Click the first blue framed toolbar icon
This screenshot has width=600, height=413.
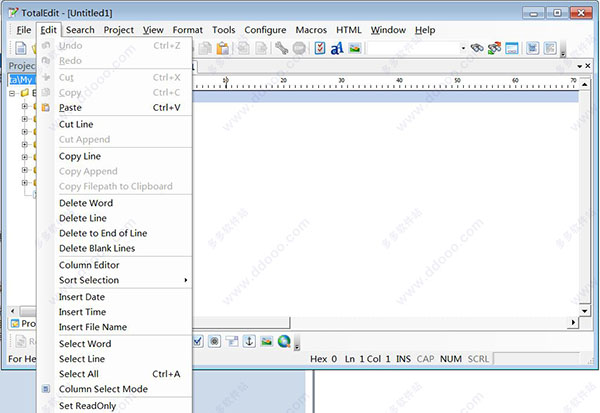click(x=532, y=48)
